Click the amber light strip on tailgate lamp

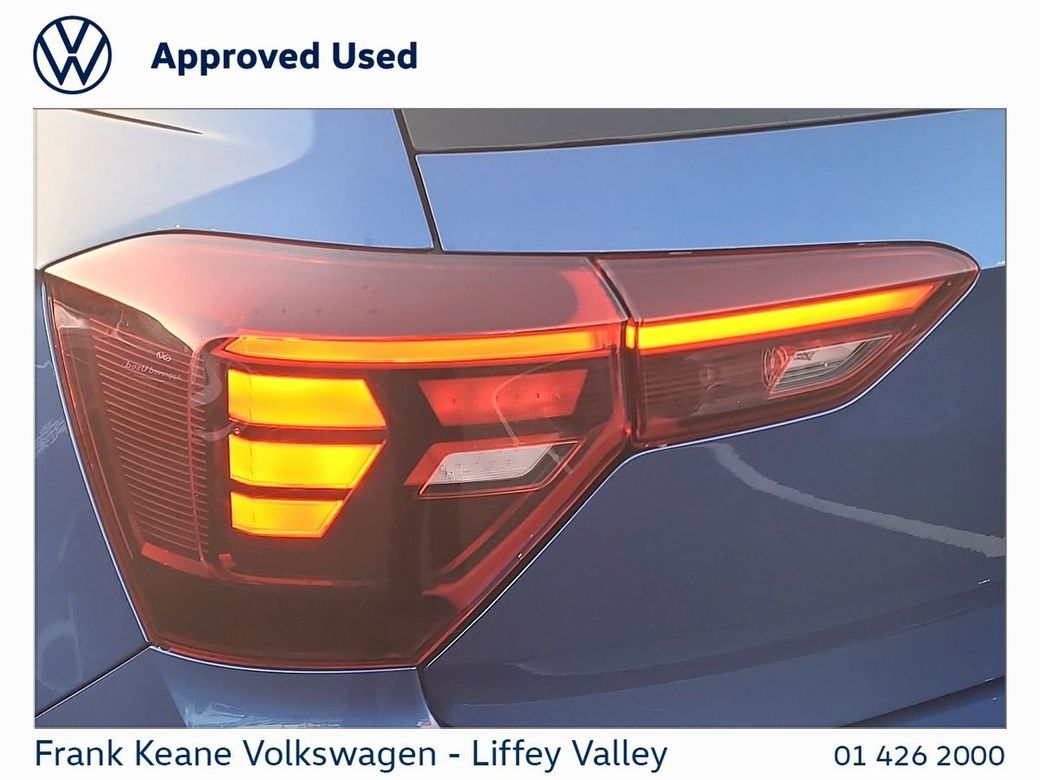click(783, 317)
